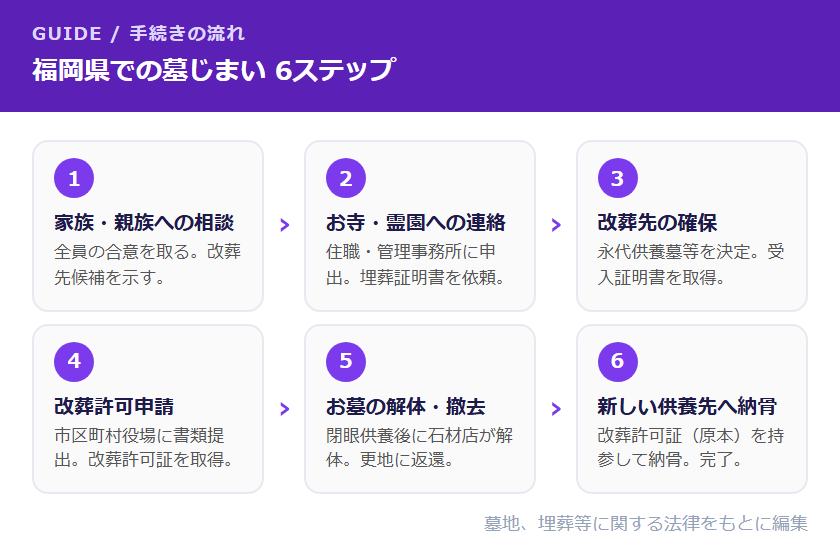This screenshot has width=840, height=558.
Task: Select the 改葬先の確保 heading
Action: point(657,222)
